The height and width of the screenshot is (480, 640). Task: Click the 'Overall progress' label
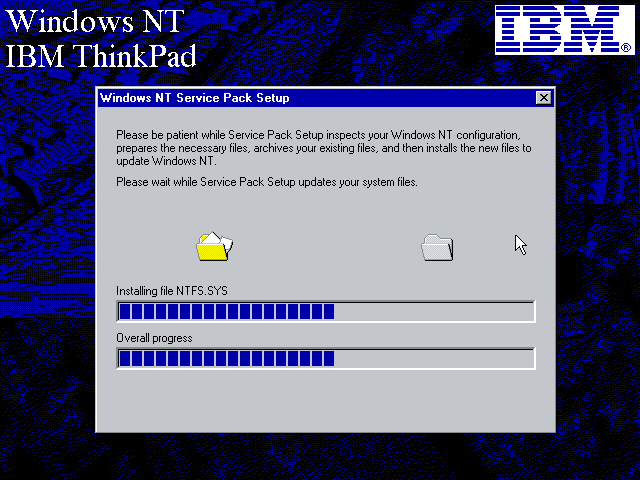[154, 338]
